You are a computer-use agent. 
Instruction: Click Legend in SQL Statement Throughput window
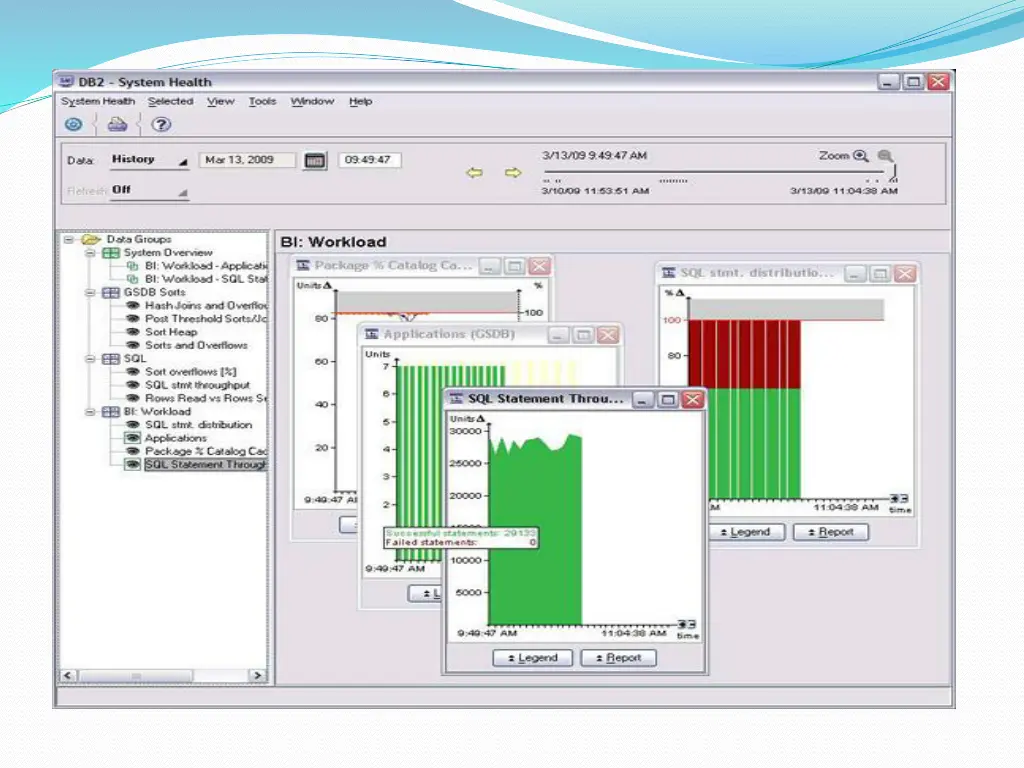point(533,658)
